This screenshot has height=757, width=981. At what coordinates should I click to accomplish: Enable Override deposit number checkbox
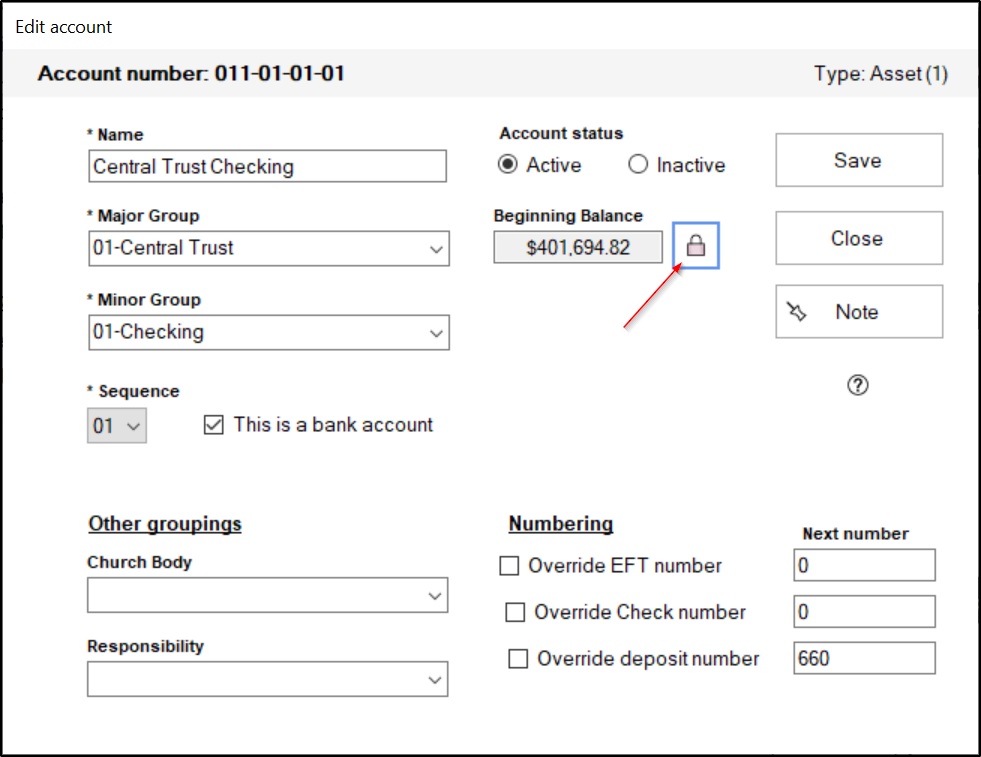click(x=518, y=659)
